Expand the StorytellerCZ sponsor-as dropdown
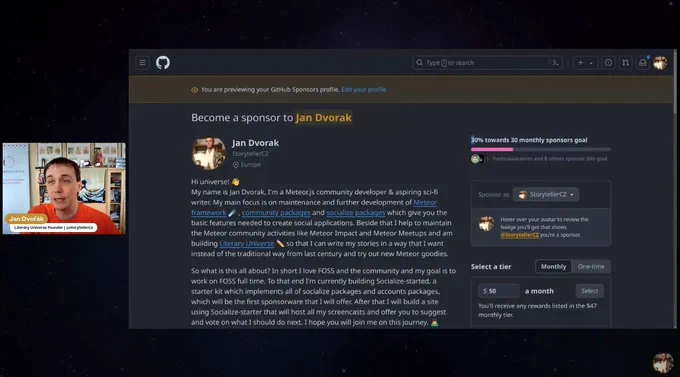 (546, 194)
